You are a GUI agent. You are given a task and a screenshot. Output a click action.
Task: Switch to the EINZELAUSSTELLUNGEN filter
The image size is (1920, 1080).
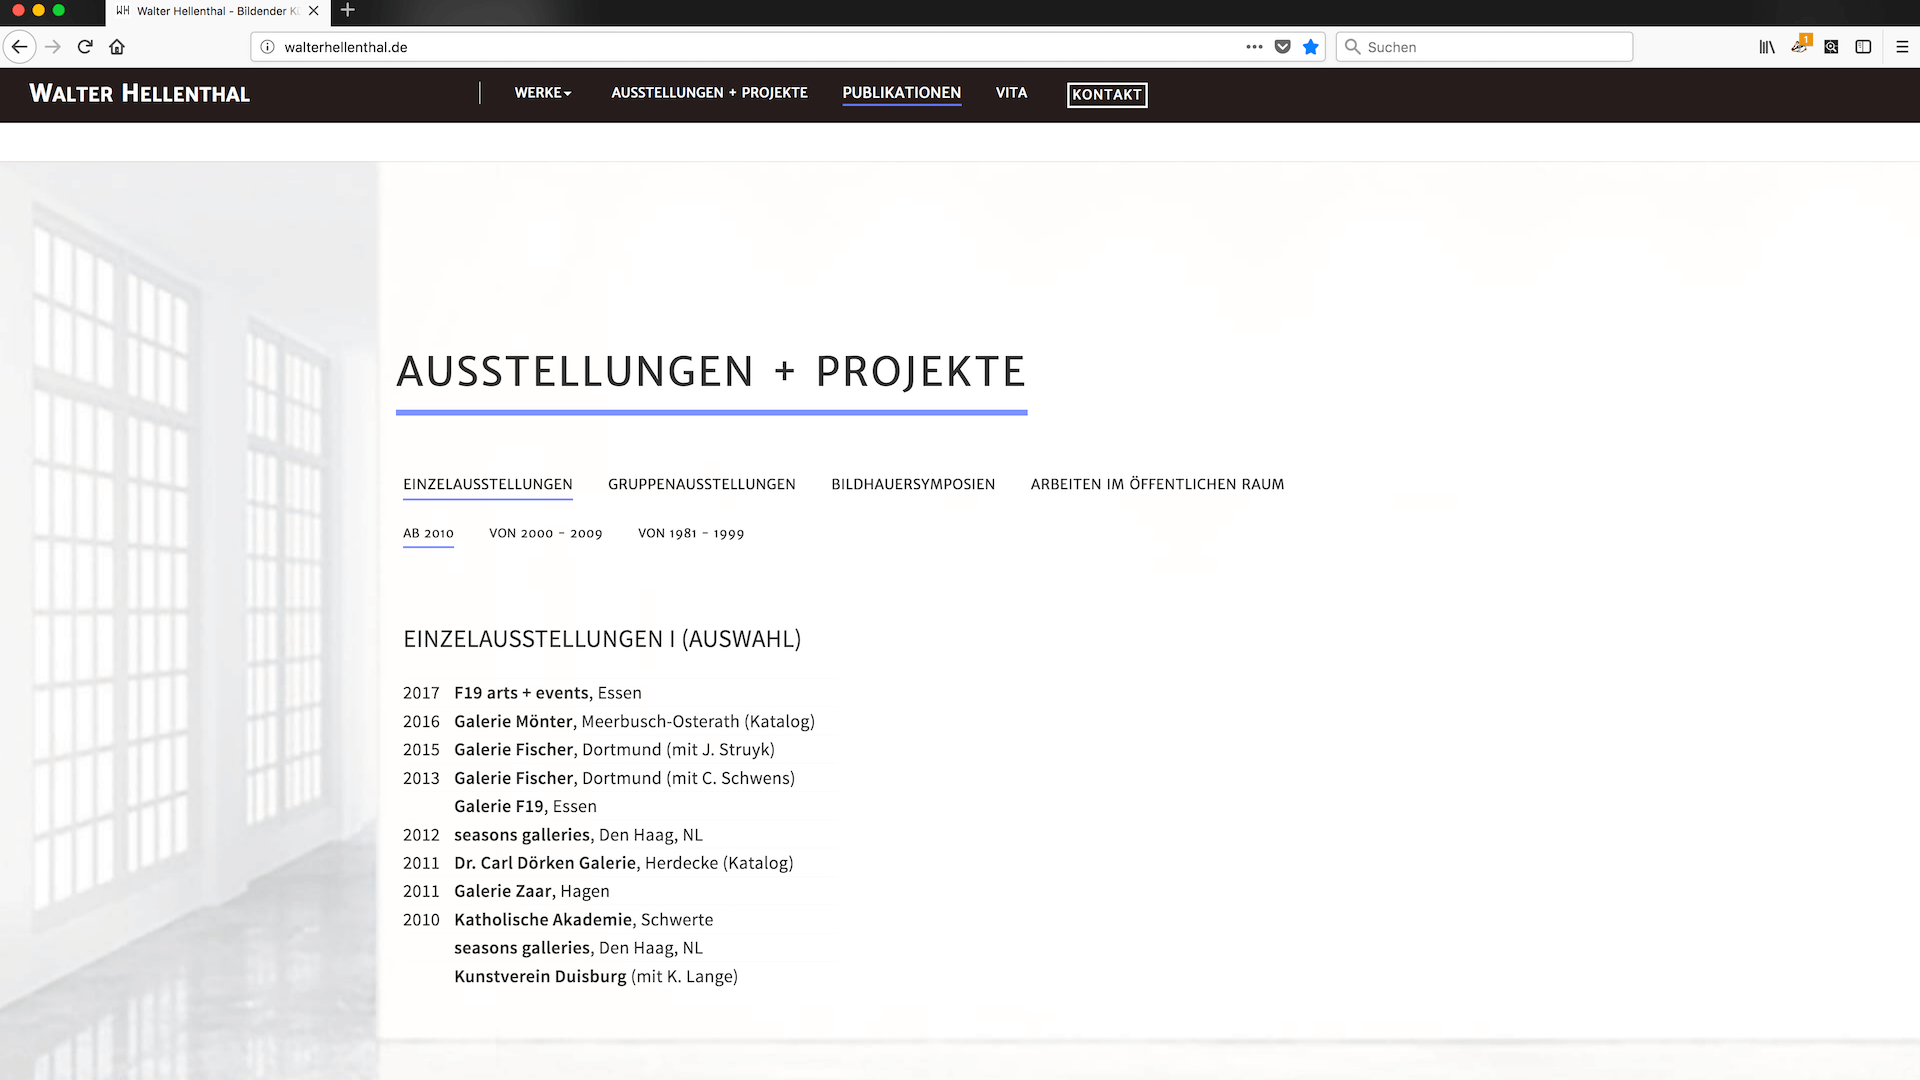coord(487,484)
